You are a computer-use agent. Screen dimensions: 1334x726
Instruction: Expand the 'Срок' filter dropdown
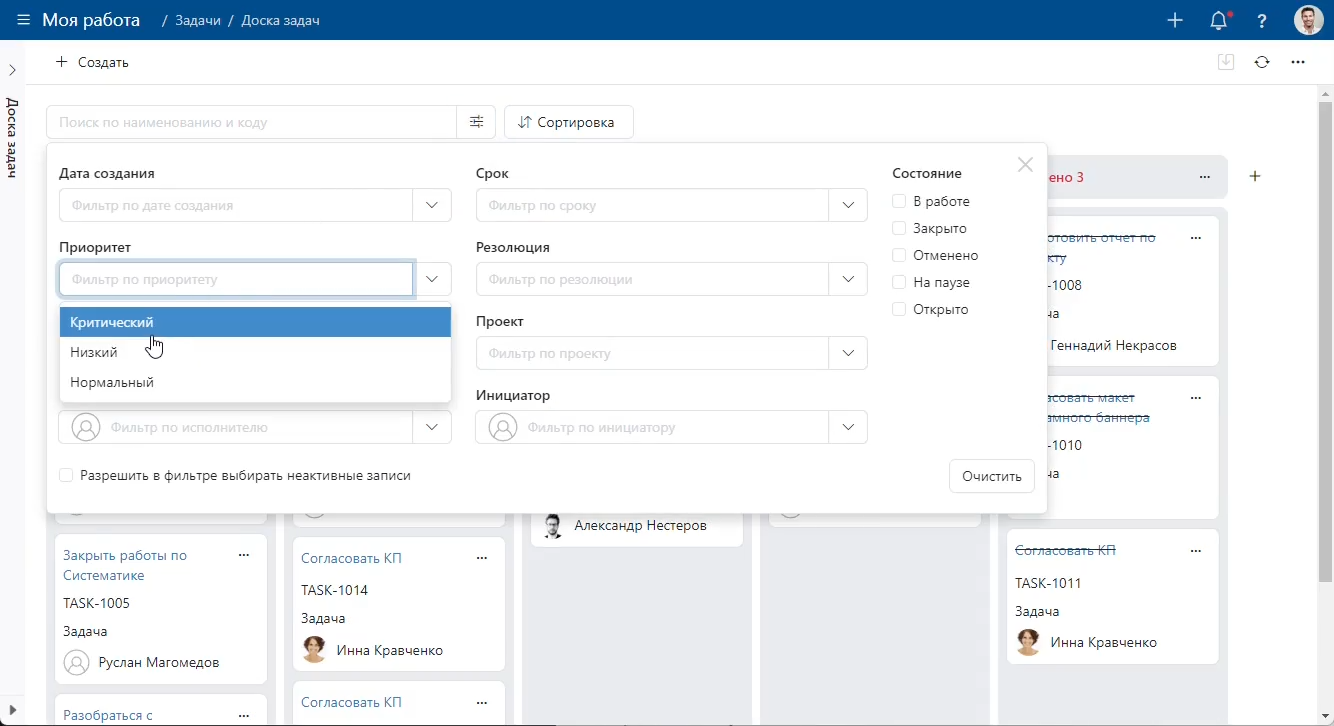point(847,205)
